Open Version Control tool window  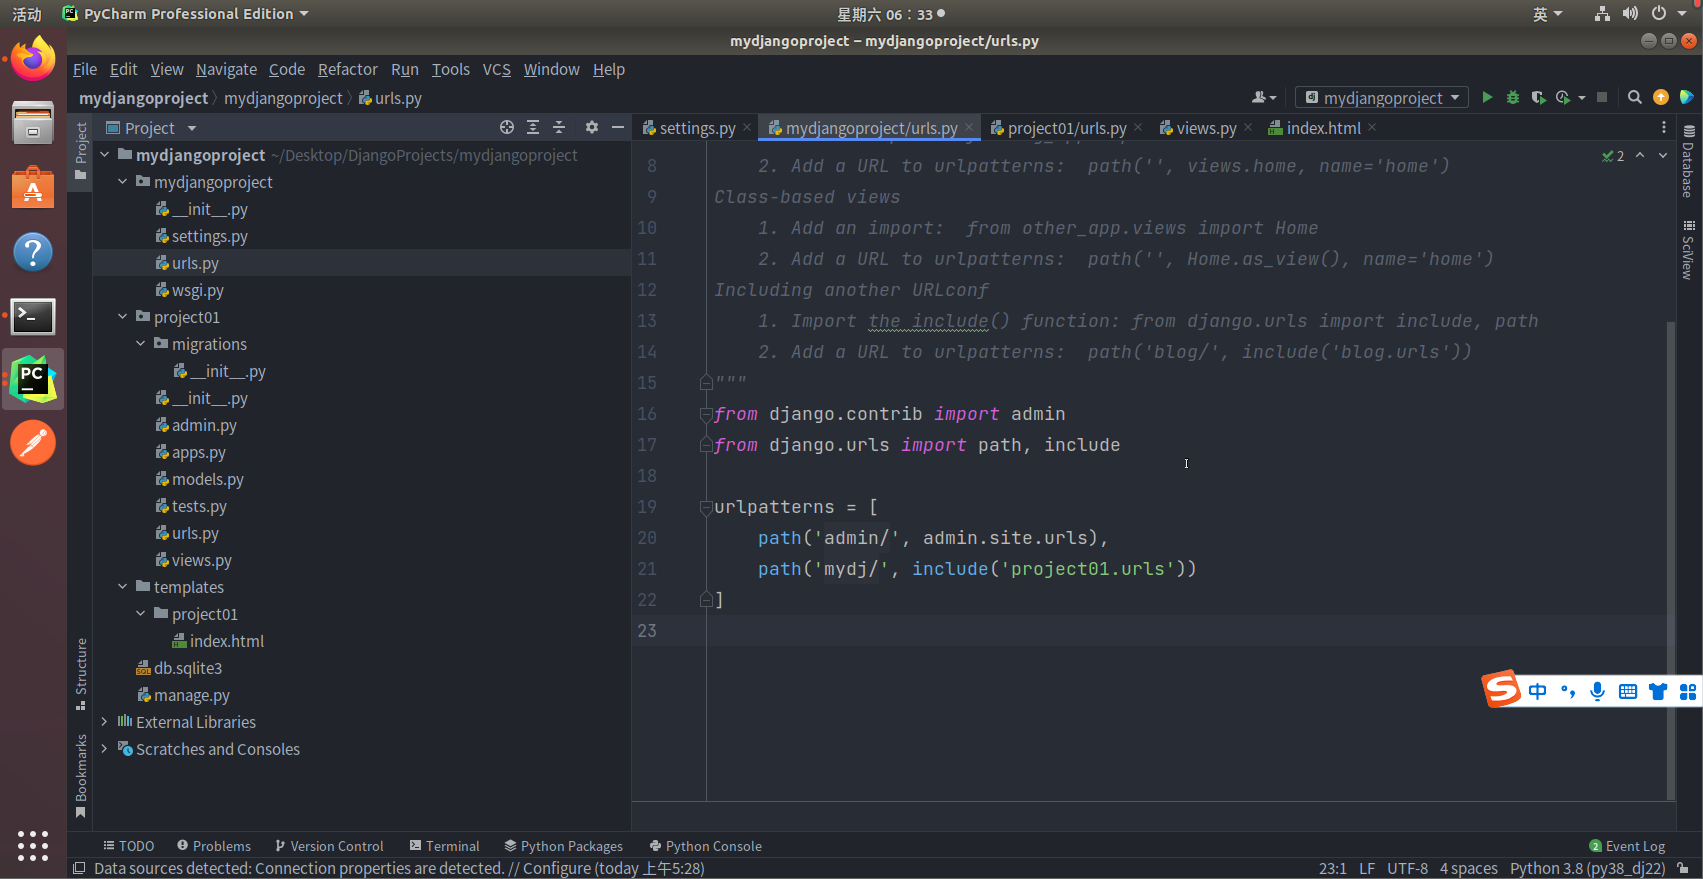[329, 846]
